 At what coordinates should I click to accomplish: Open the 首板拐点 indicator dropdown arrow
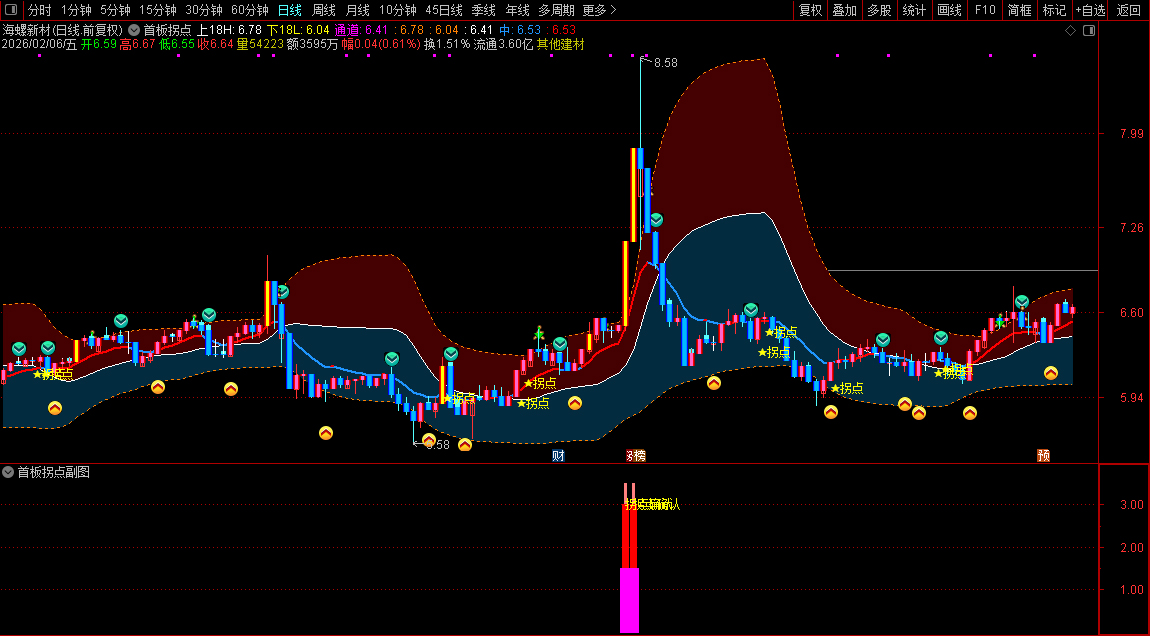tap(134, 30)
